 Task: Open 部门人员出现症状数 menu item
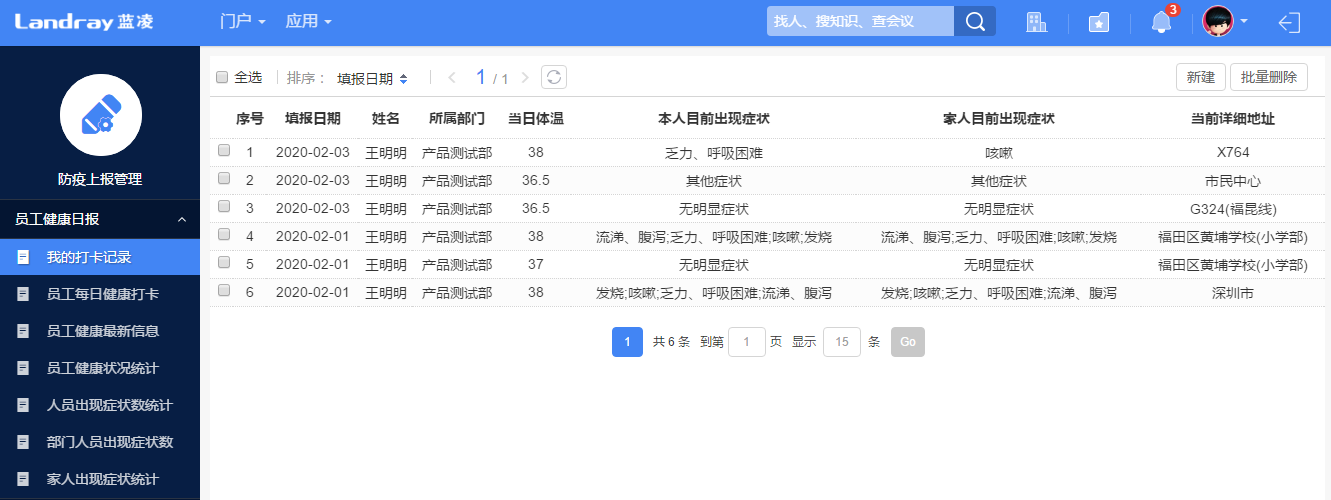100,442
